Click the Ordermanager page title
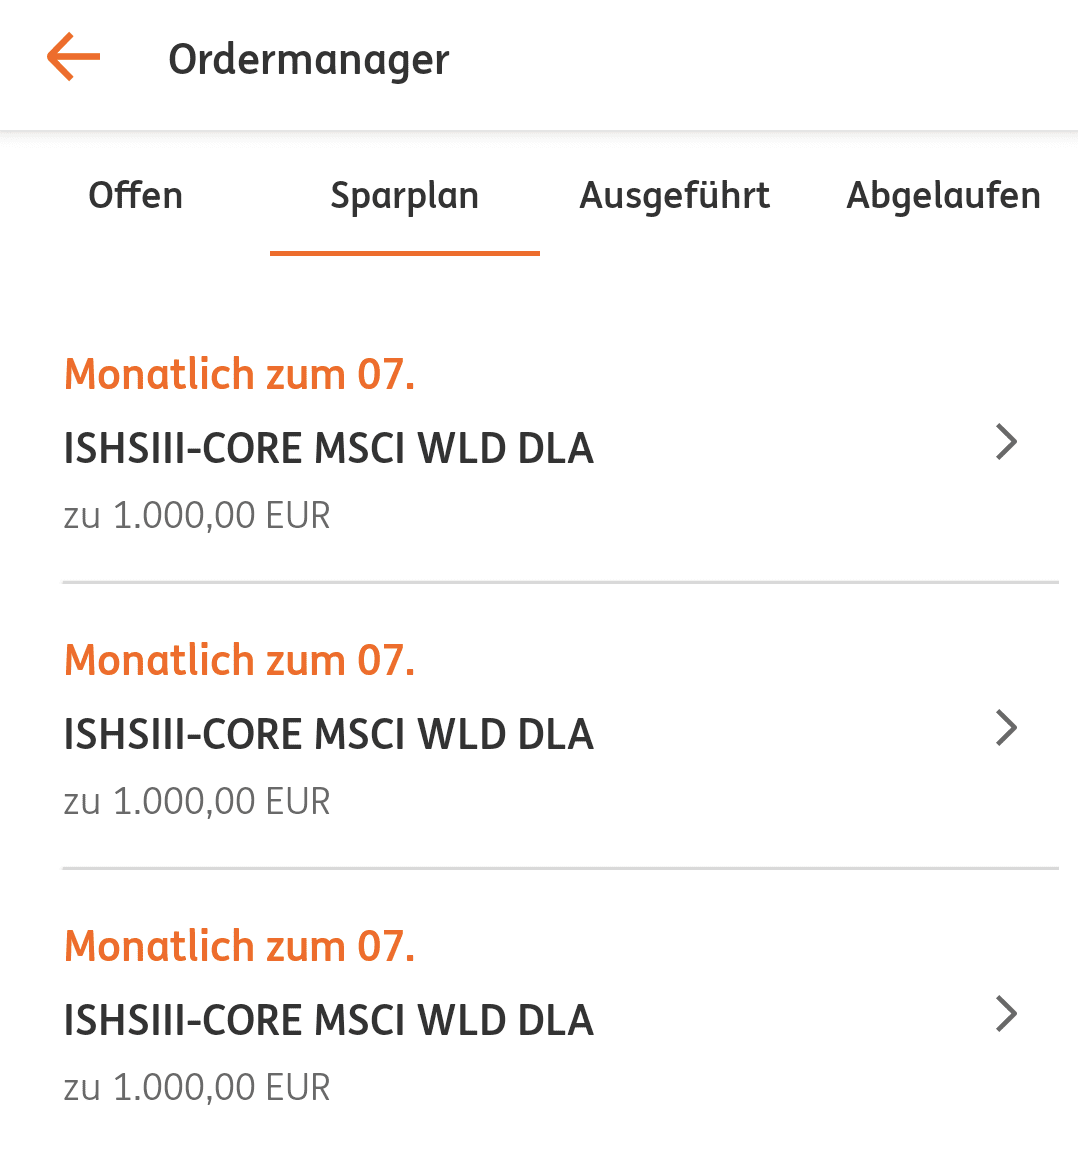The image size is (1078, 1152). point(308,59)
